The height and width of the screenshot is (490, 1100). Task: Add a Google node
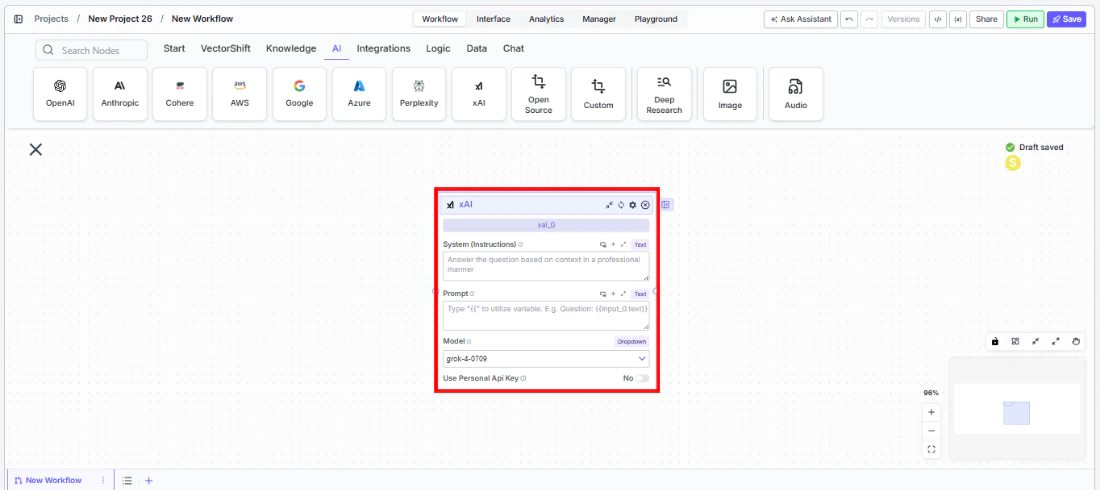point(300,94)
